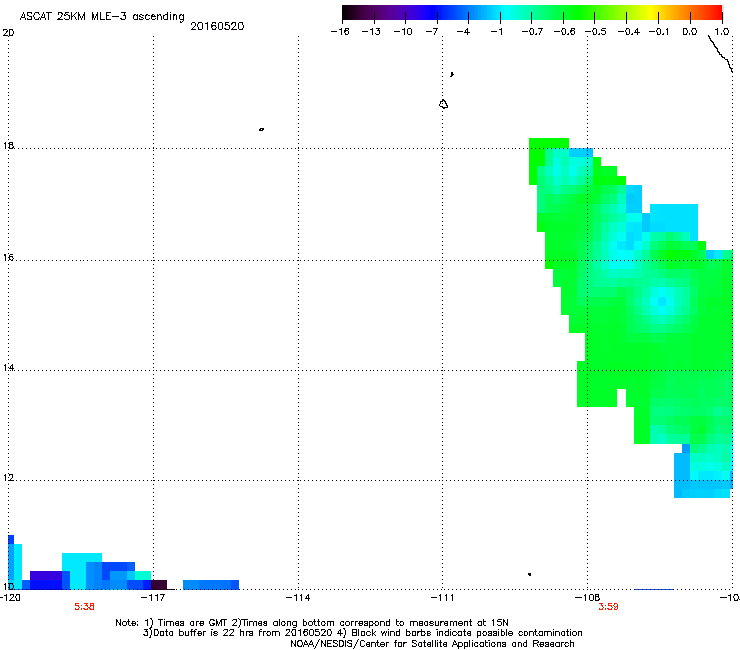Click the yellow section of the color scale
This screenshot has width=740, height=650.
pyautogui.click(x=652, y=13)
